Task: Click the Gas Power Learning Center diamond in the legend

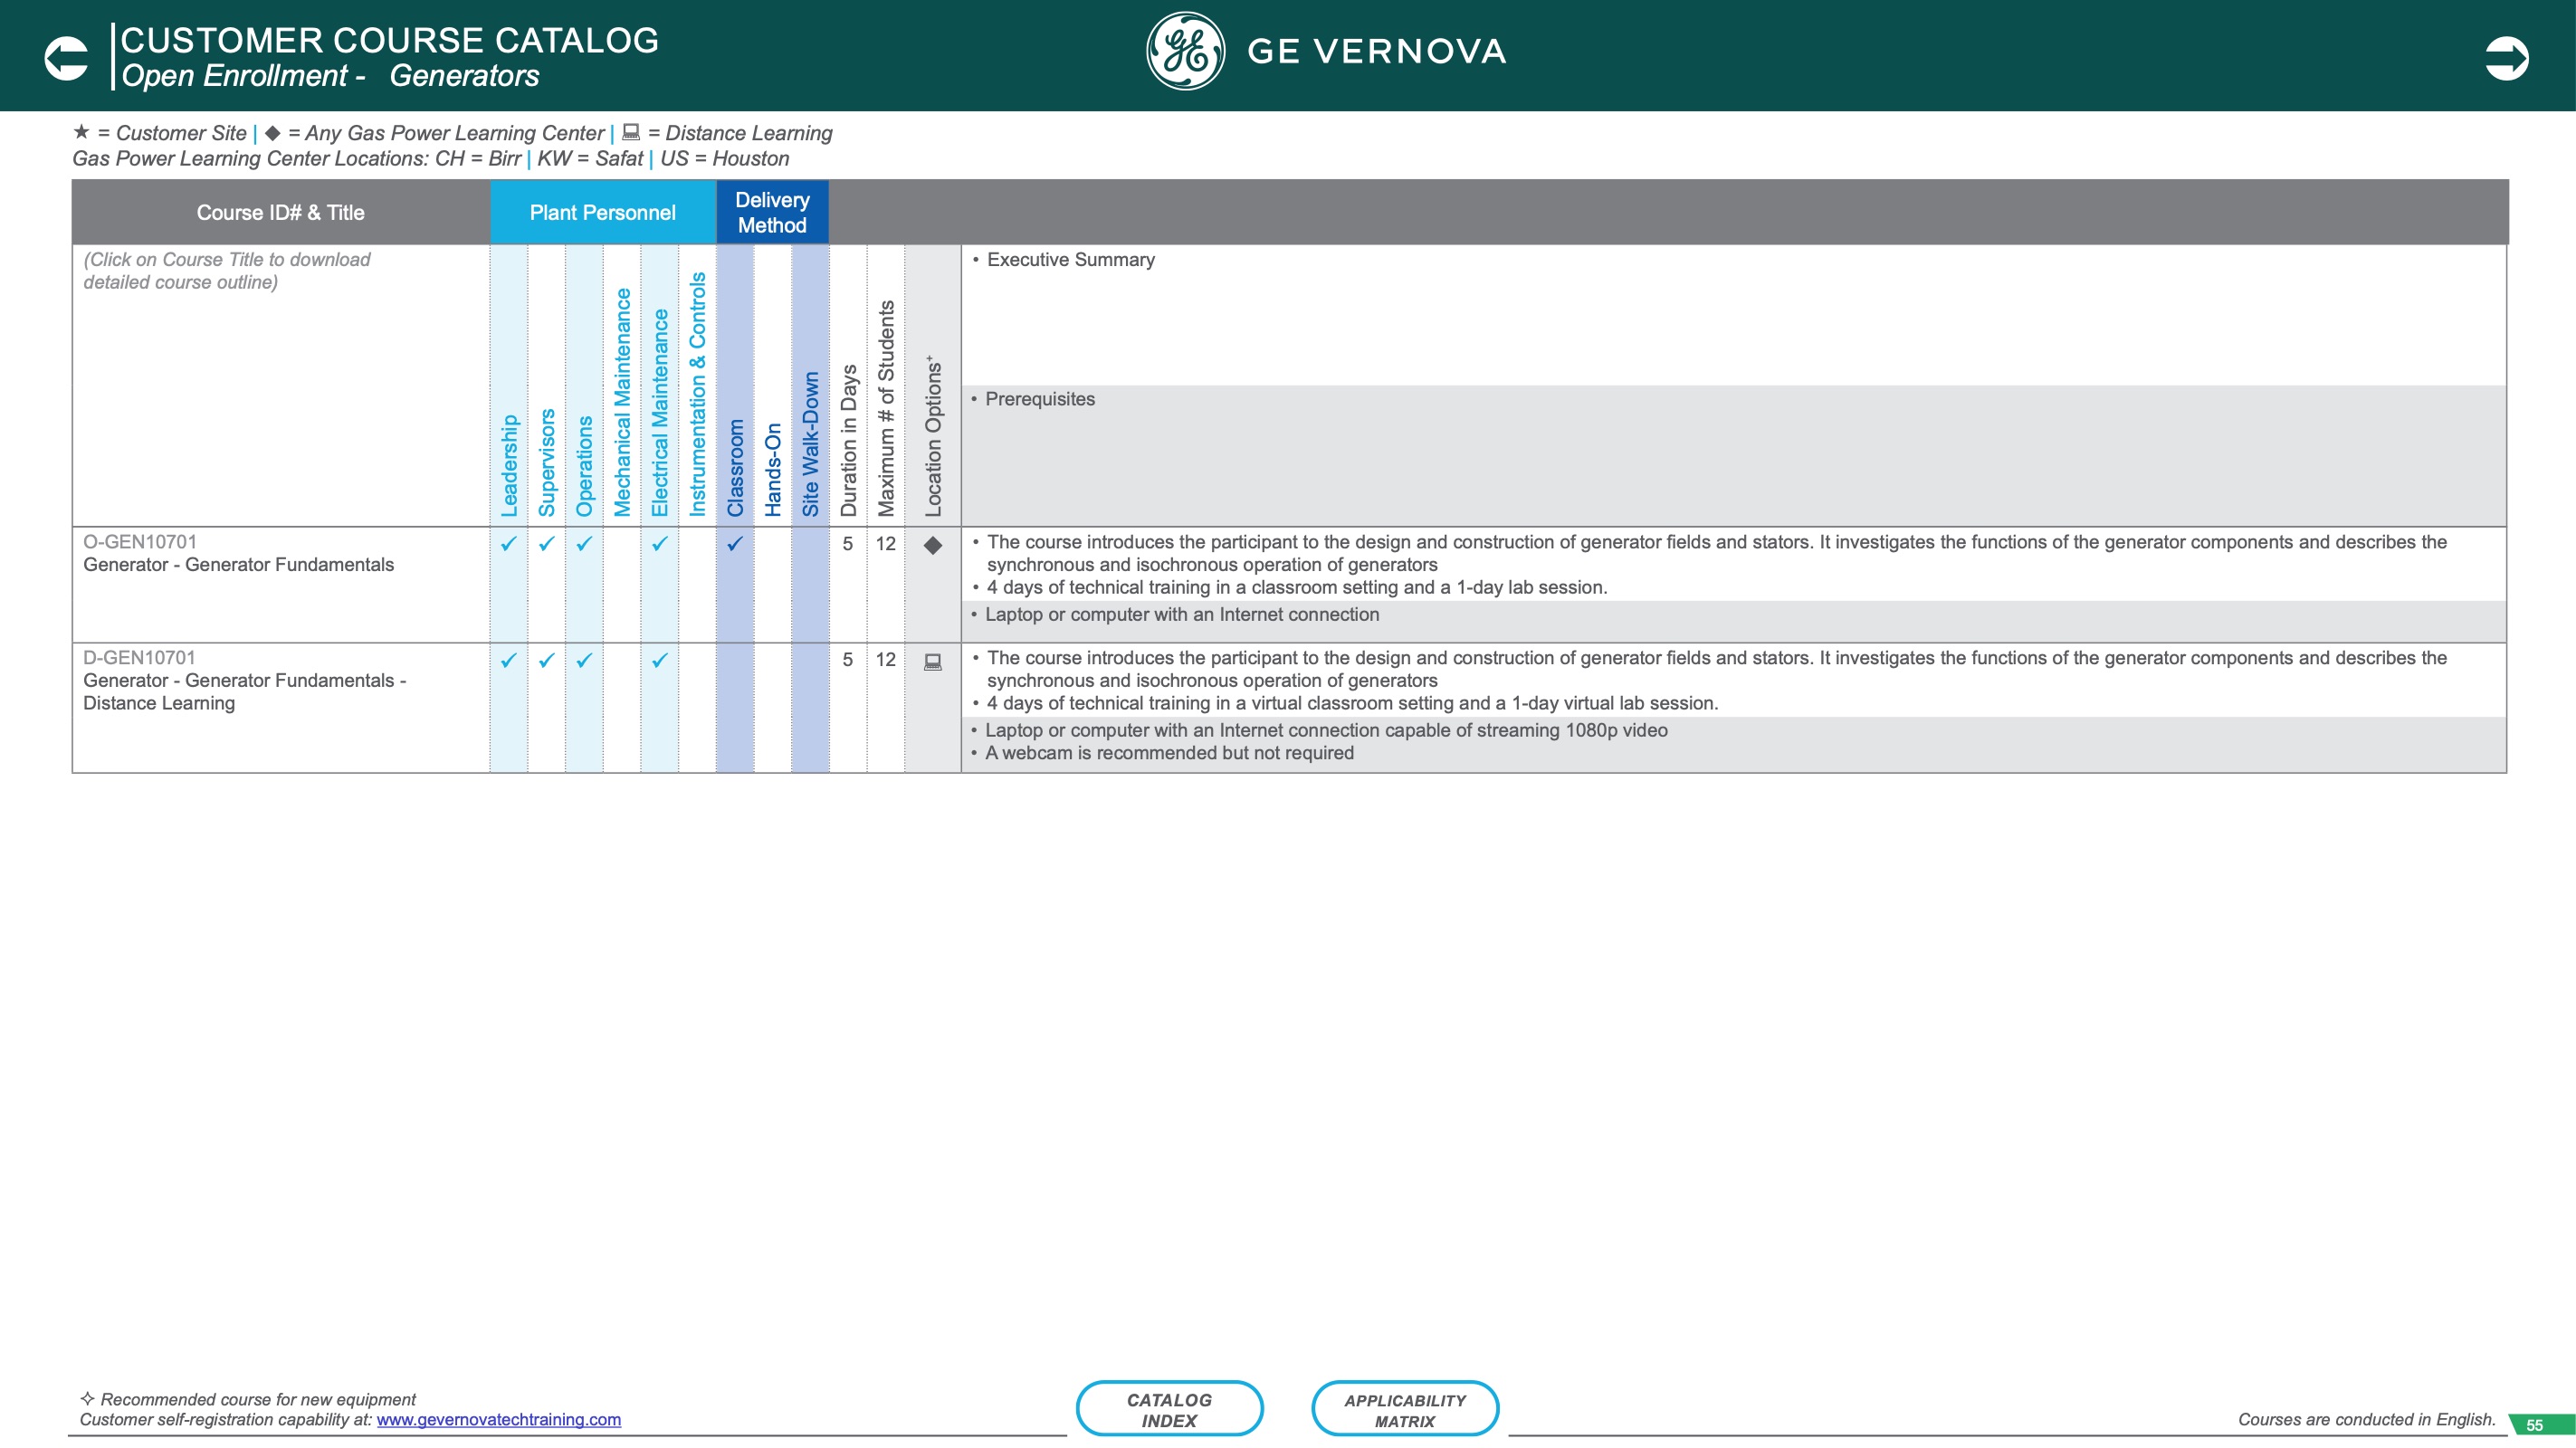Action: [274, 131]
